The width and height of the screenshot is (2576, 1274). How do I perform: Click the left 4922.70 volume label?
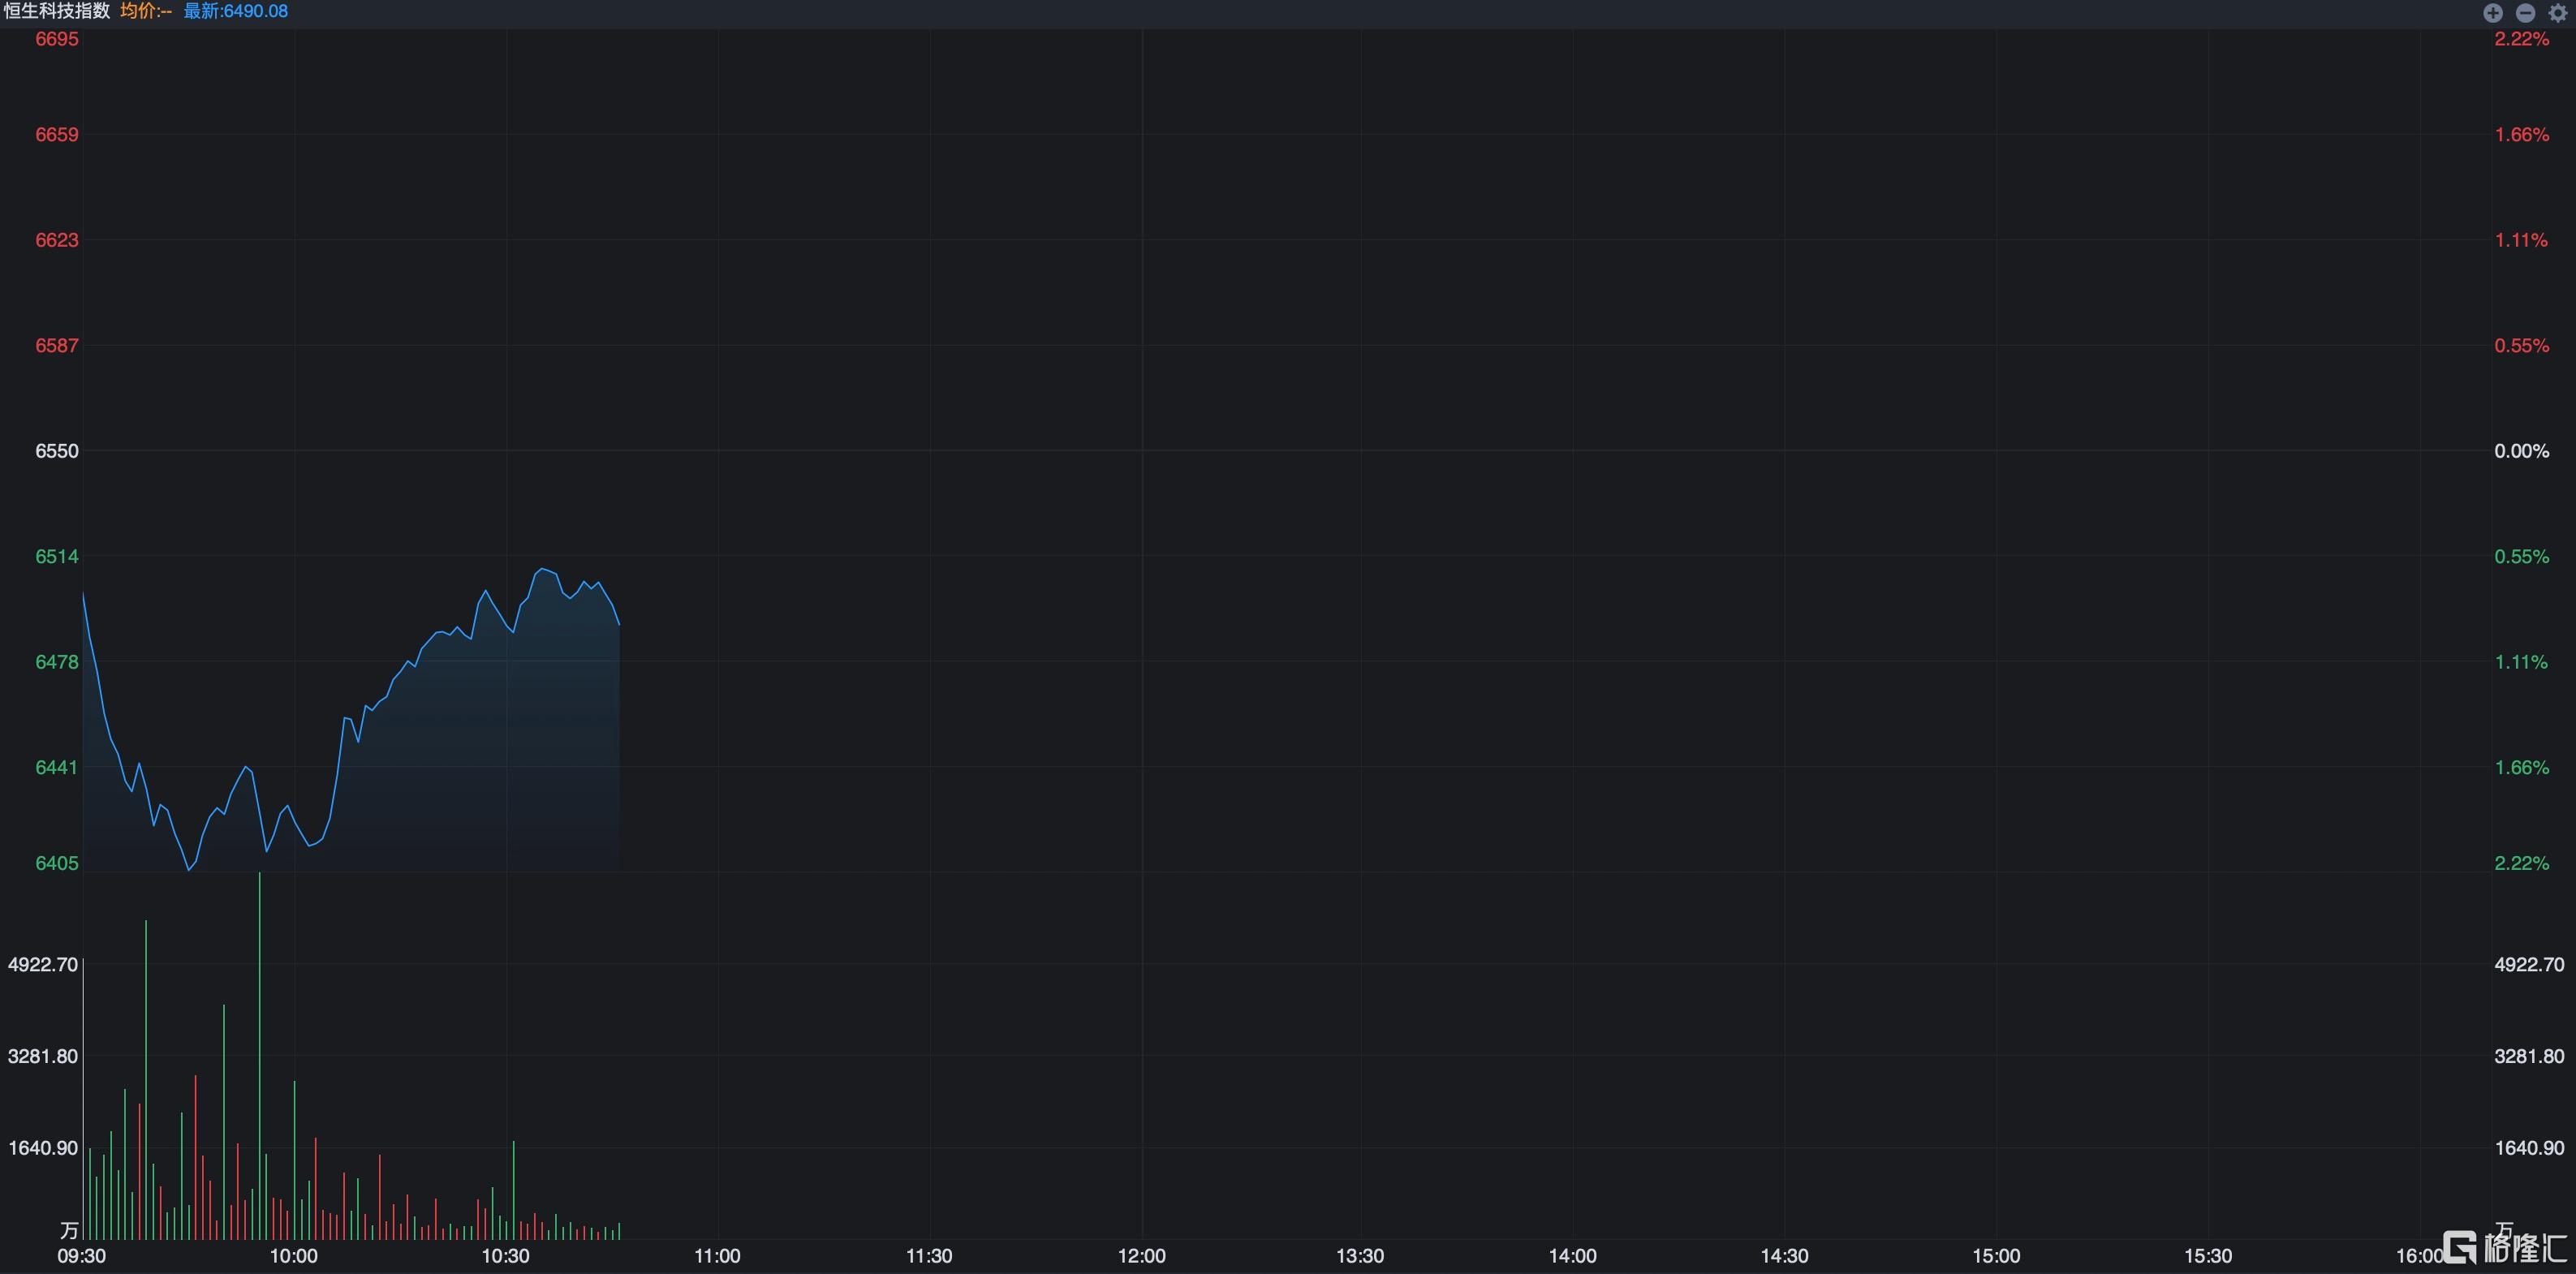pos(43,964)
